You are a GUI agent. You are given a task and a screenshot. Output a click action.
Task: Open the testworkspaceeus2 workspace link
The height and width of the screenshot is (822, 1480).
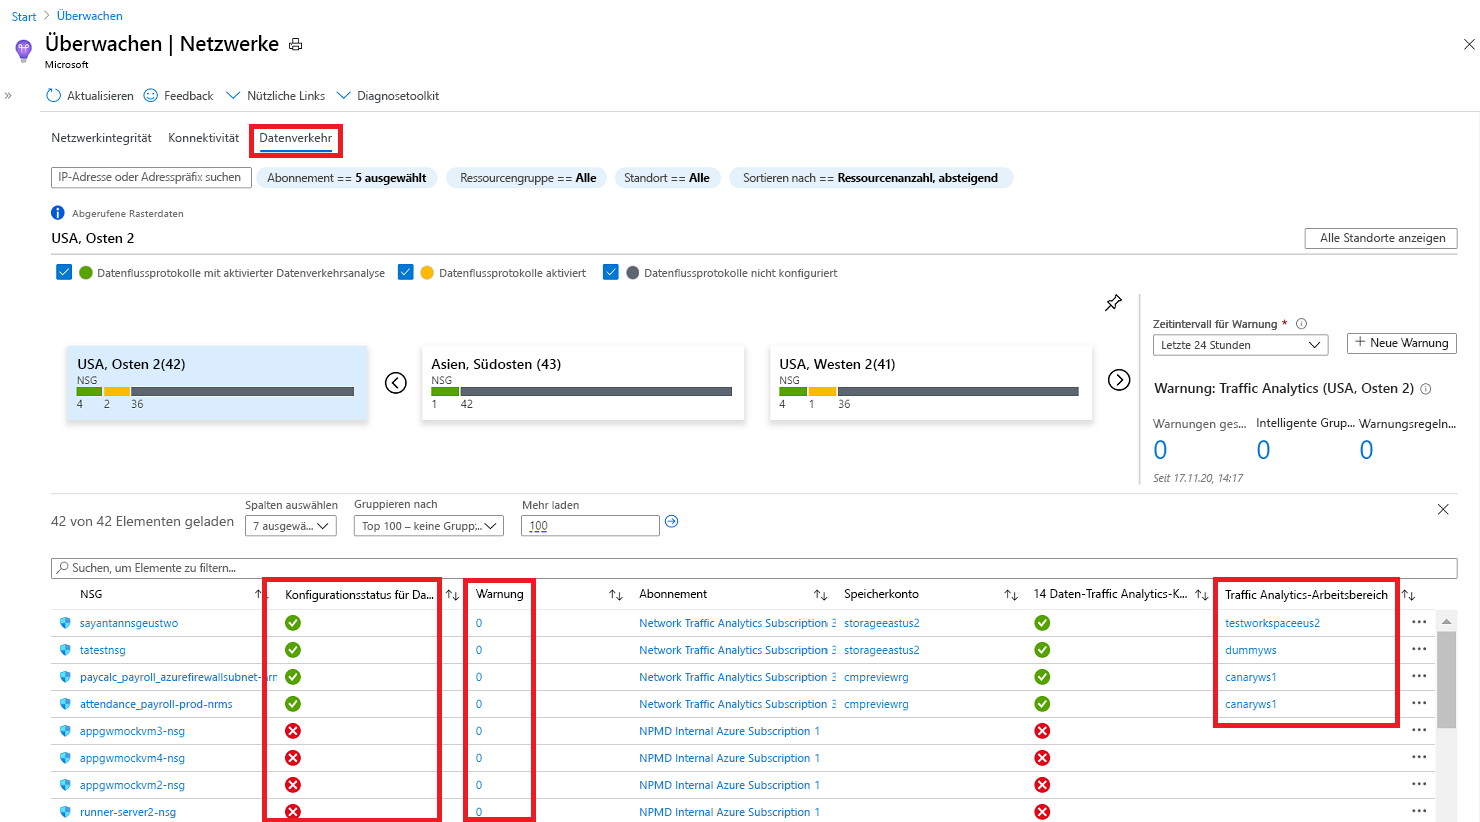pyautogui.click(x=1272, y=623)
